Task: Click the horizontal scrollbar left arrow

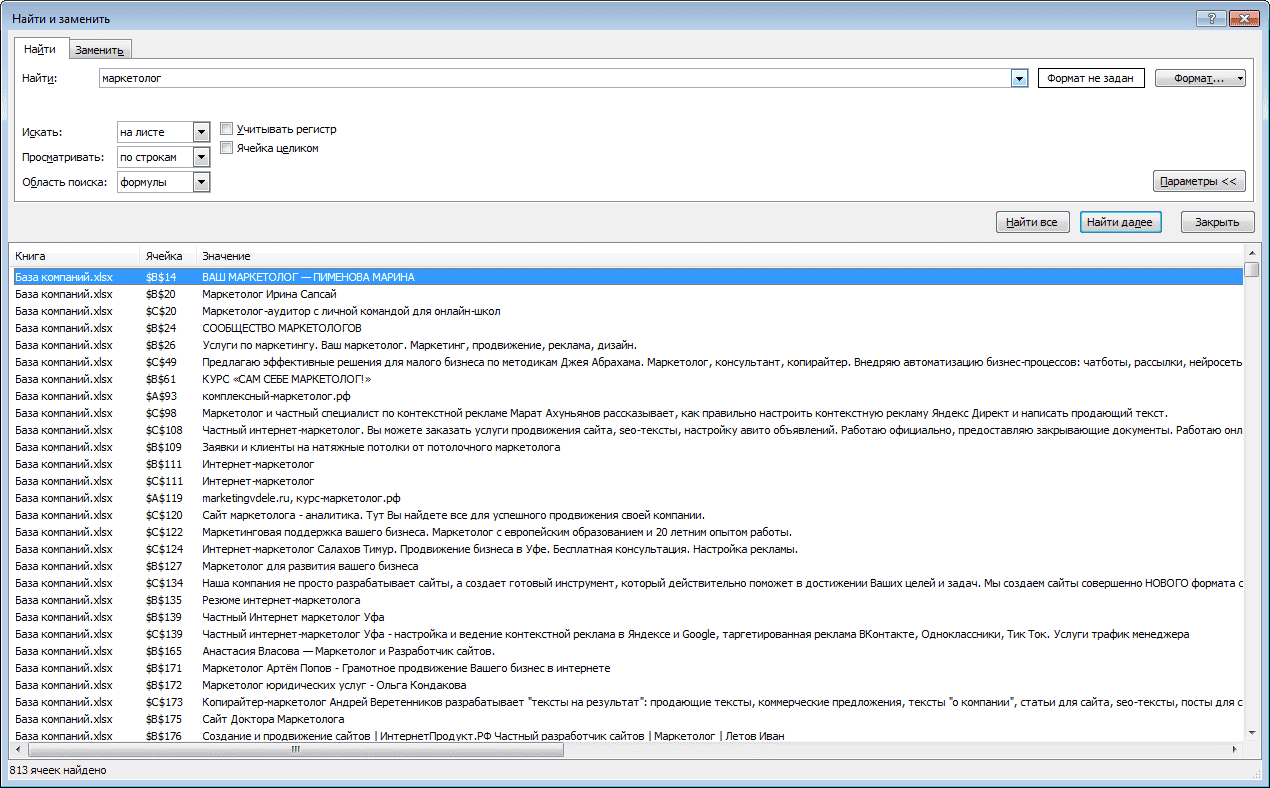Action: 17,748
